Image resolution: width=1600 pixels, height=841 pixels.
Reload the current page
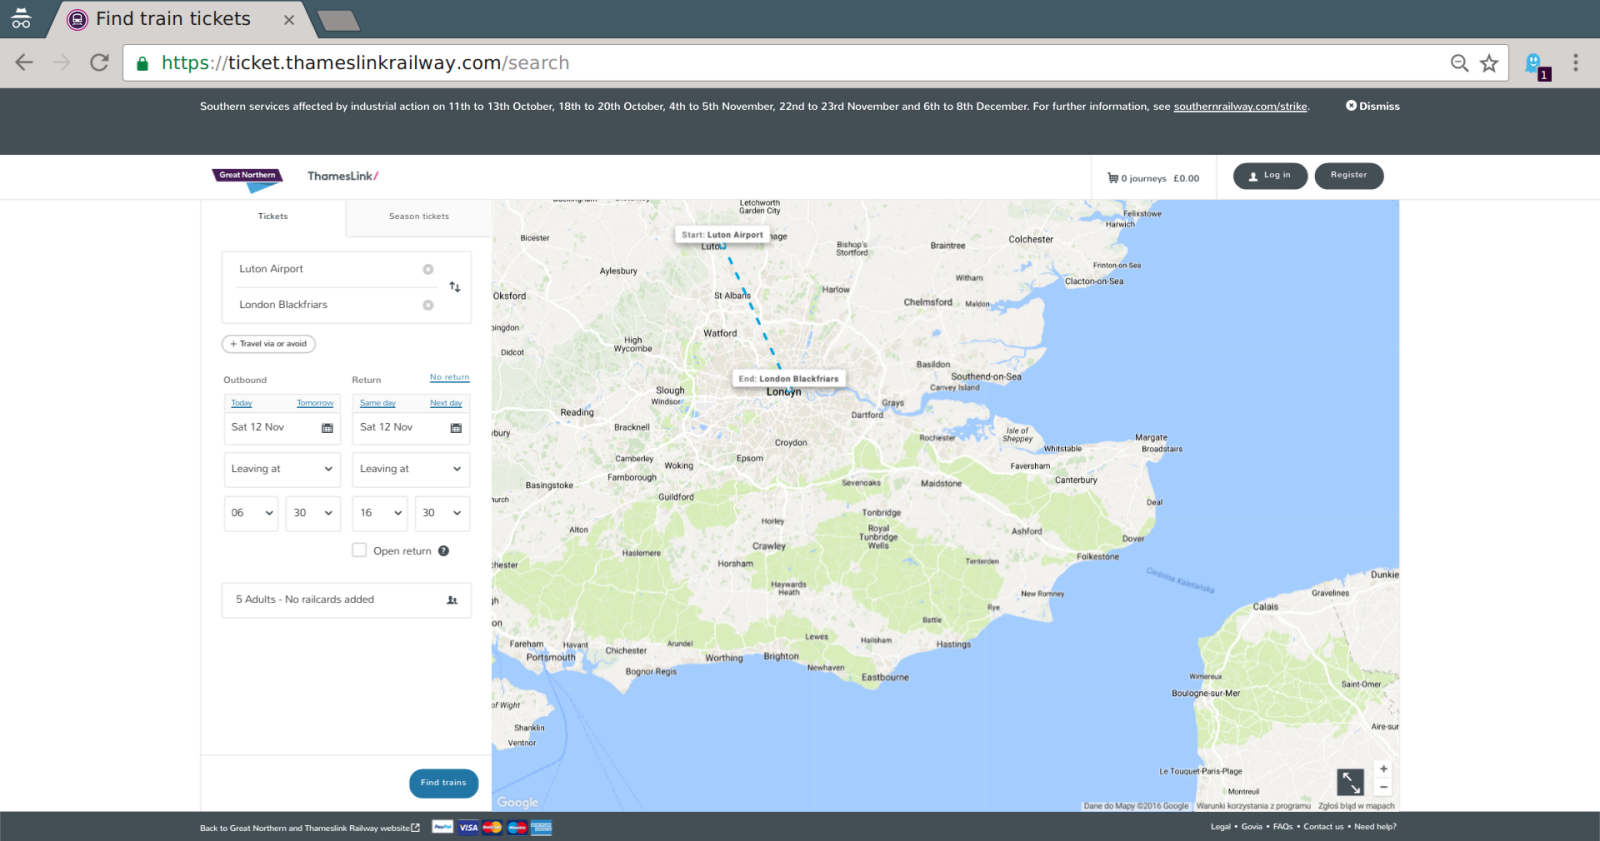pyautogui.click(x=99, y=63)
